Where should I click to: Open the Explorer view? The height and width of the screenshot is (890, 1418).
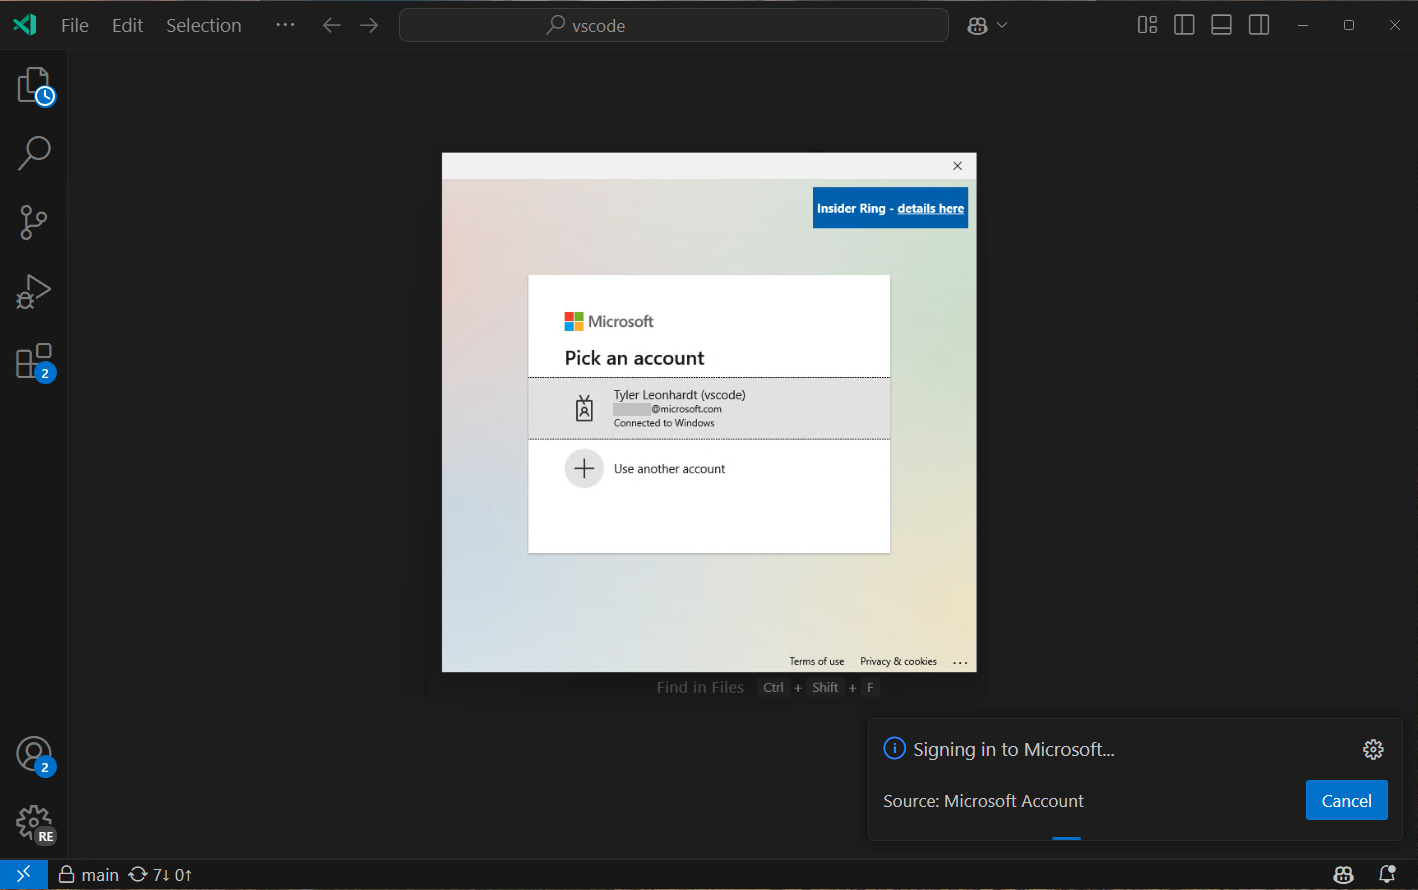pos(33,84)
